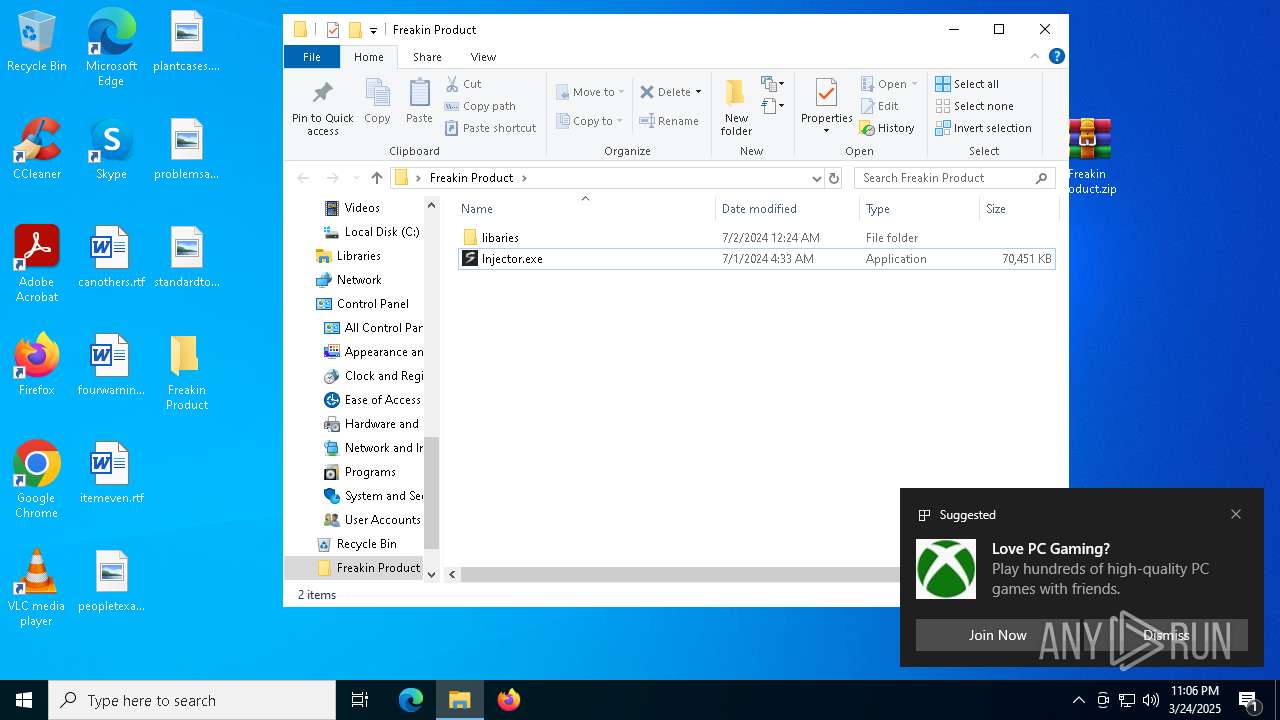Create a New folder from ribbon

point(736,107)
